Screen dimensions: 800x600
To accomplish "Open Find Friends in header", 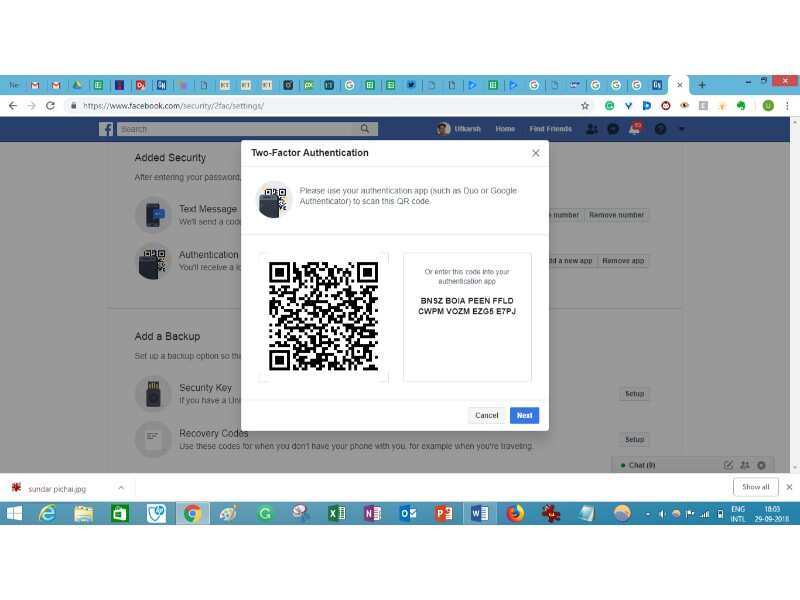I will 550,129.
